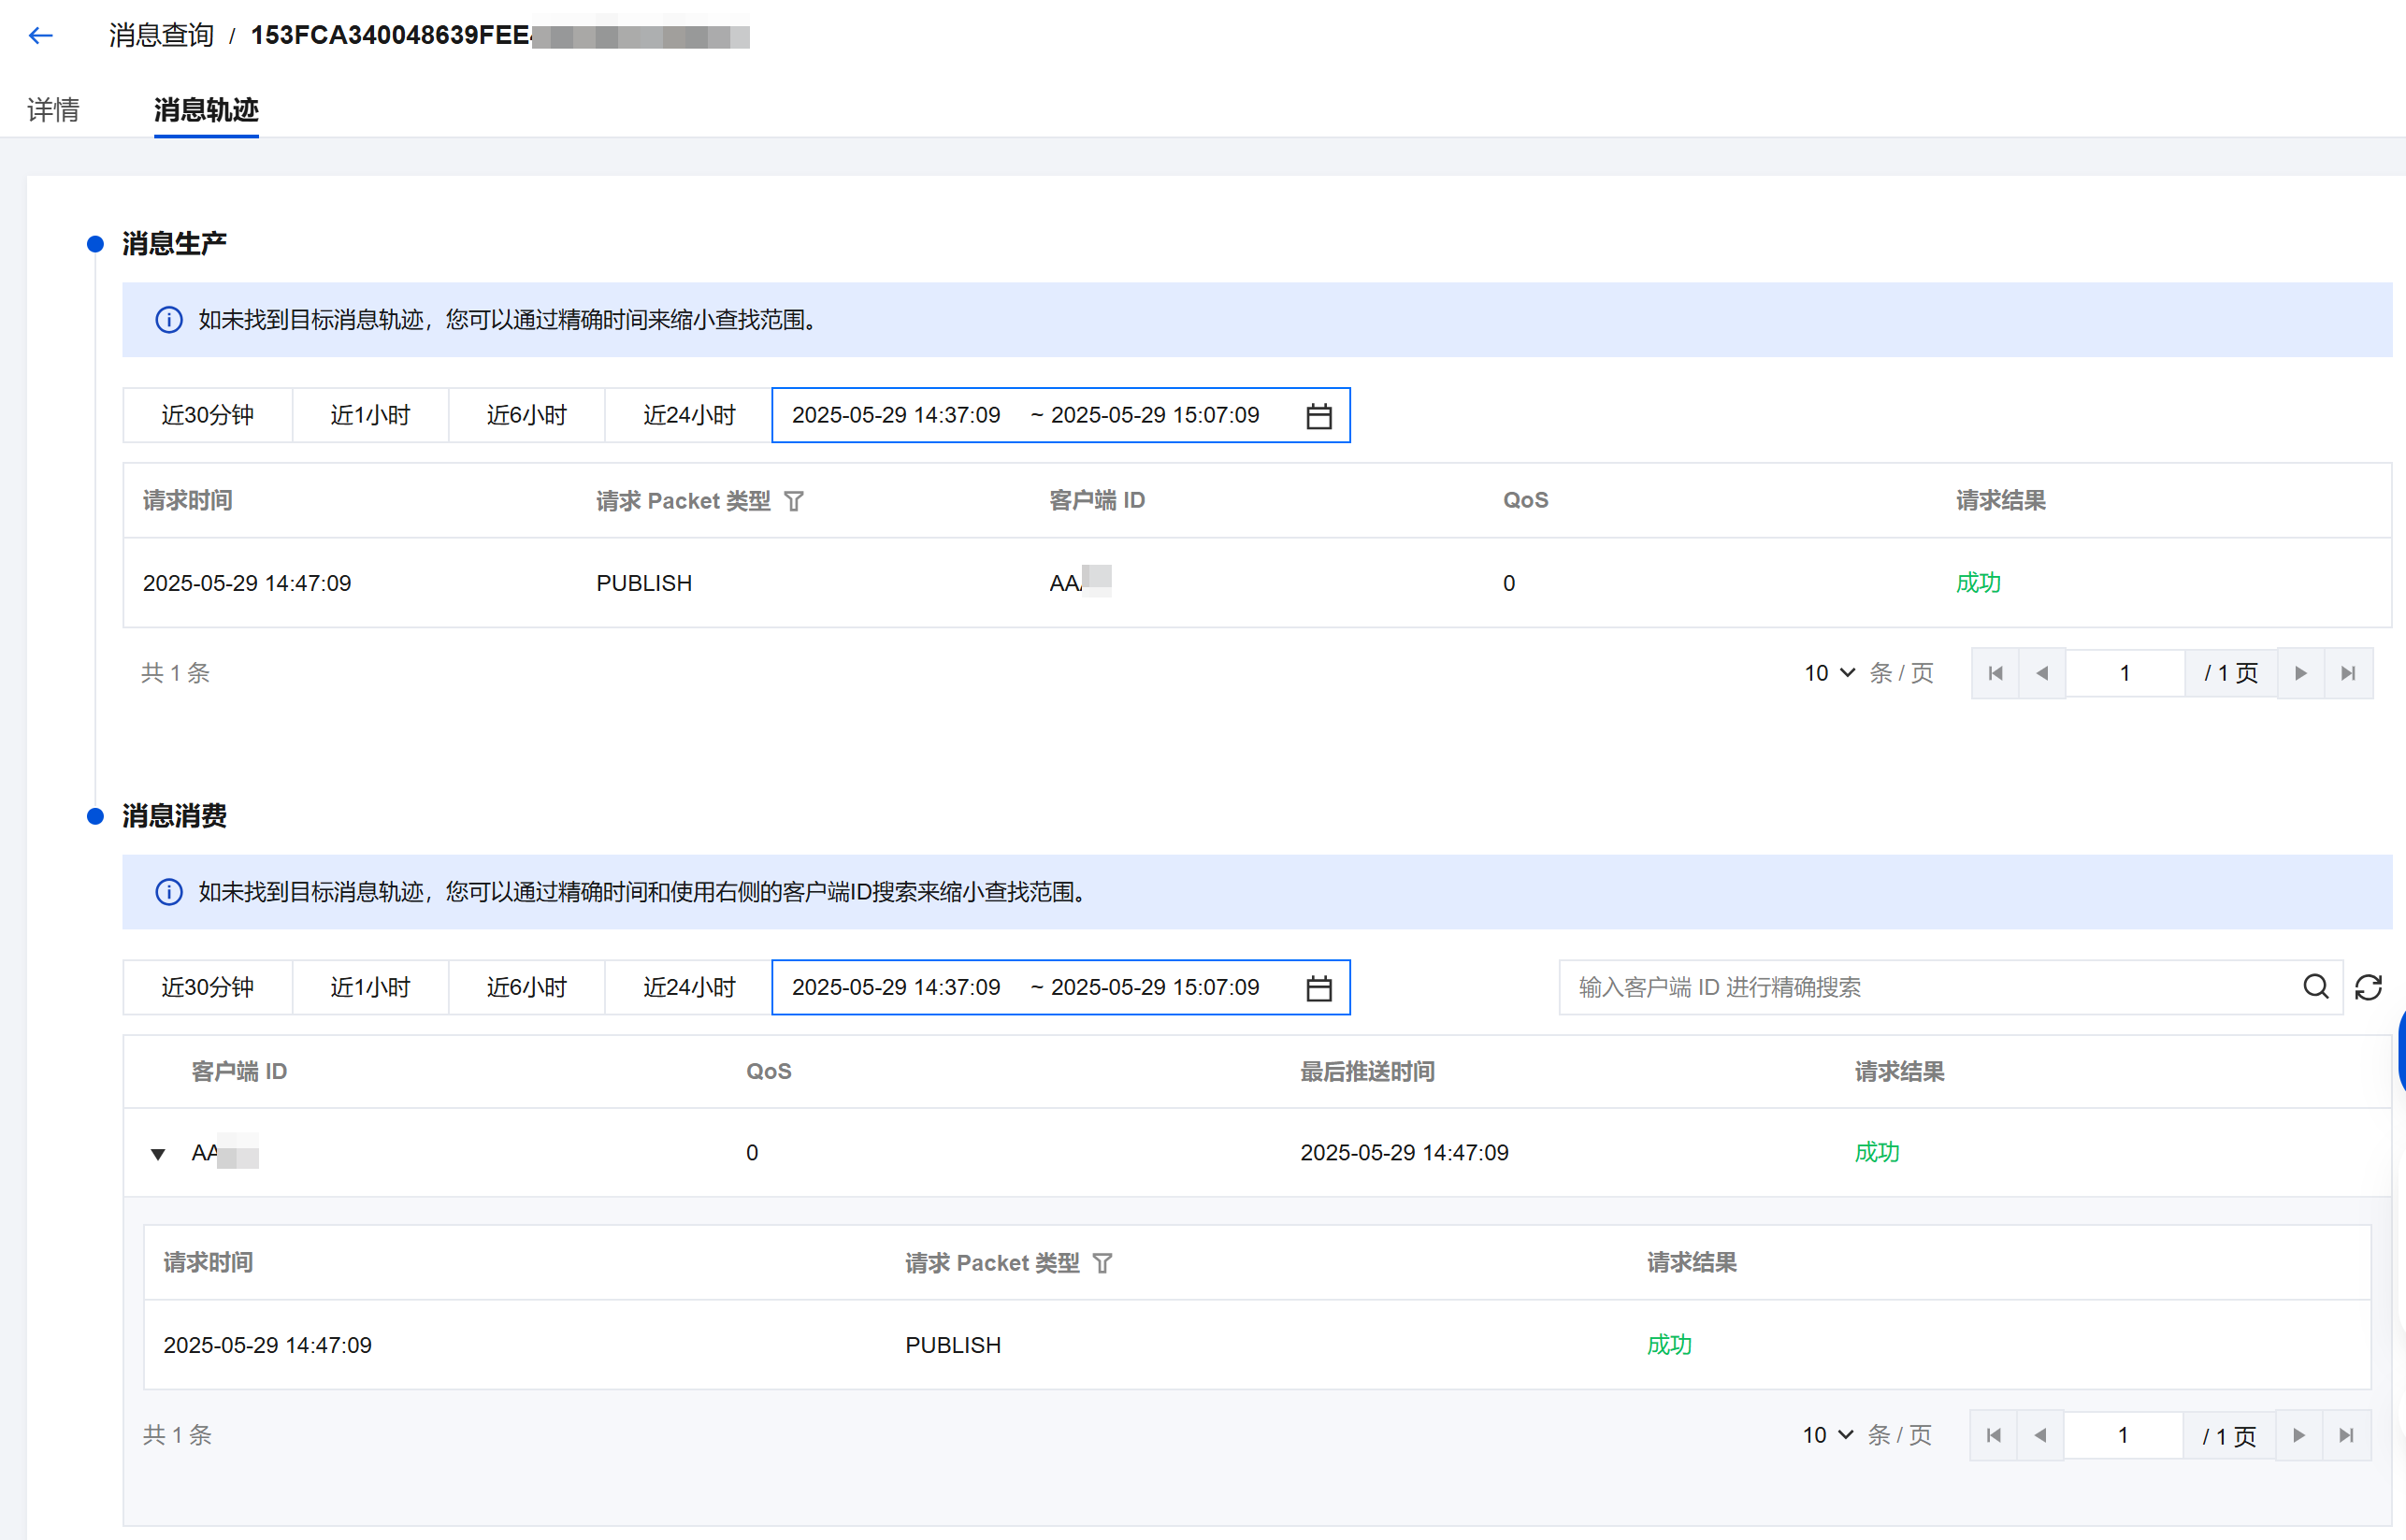Screen dimensions: 2406x1540
Task: Click nested table Packet type filter icon
Action: pyautogui.click(x=1102, y=1263)
